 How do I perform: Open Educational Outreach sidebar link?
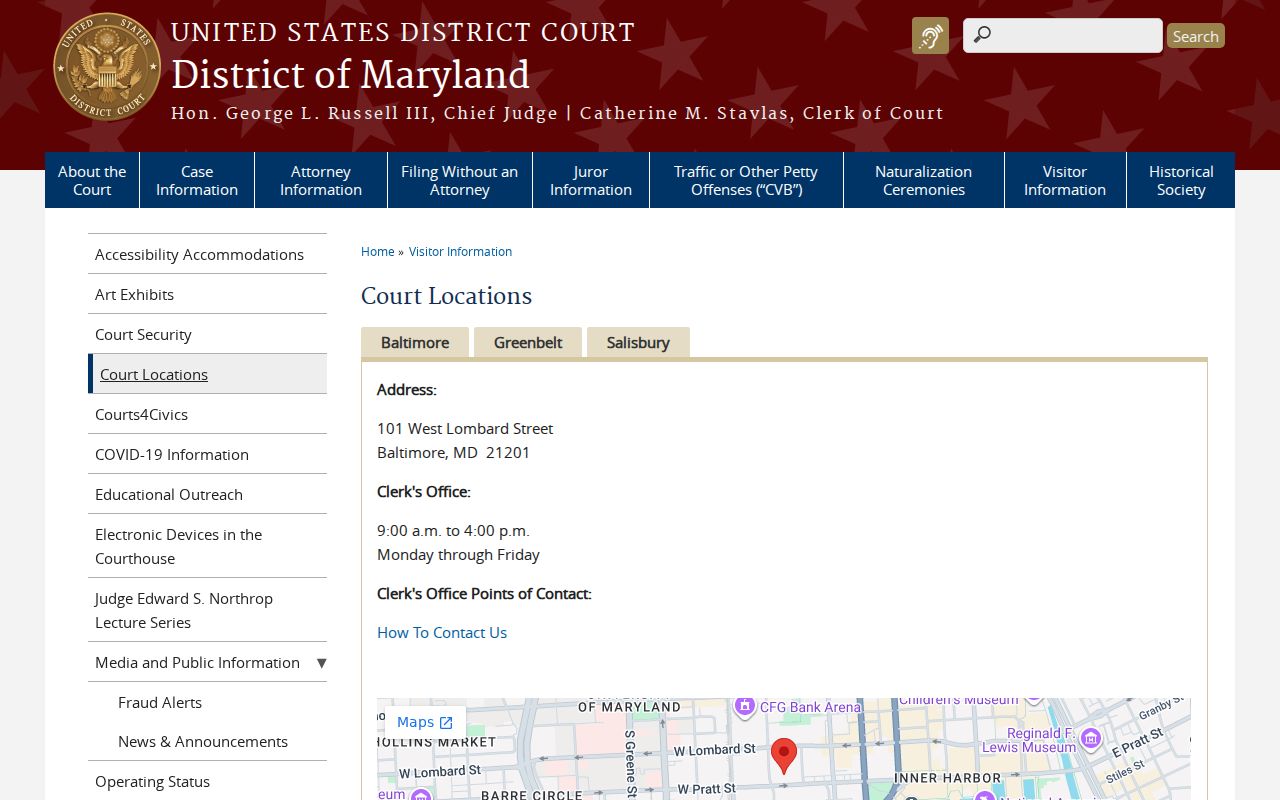(x=207, y=494)
